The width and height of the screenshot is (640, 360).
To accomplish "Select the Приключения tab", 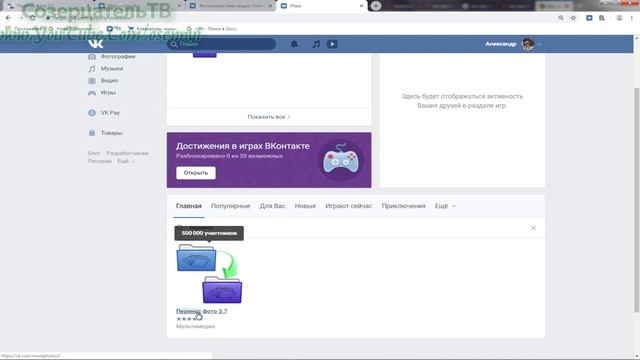I will click(x=403, y=206).
